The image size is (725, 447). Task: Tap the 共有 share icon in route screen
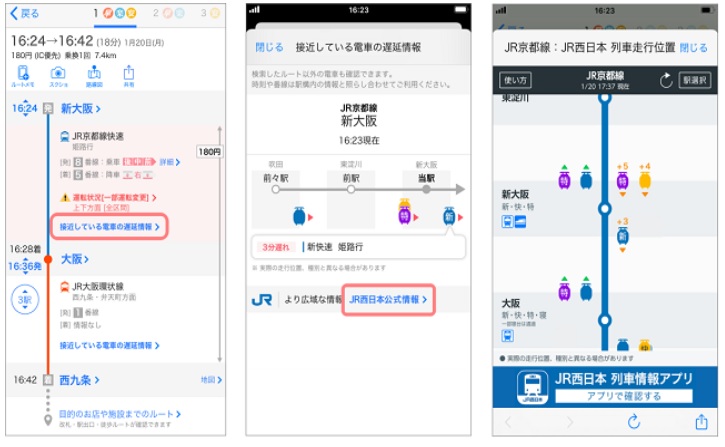(129, 76)
